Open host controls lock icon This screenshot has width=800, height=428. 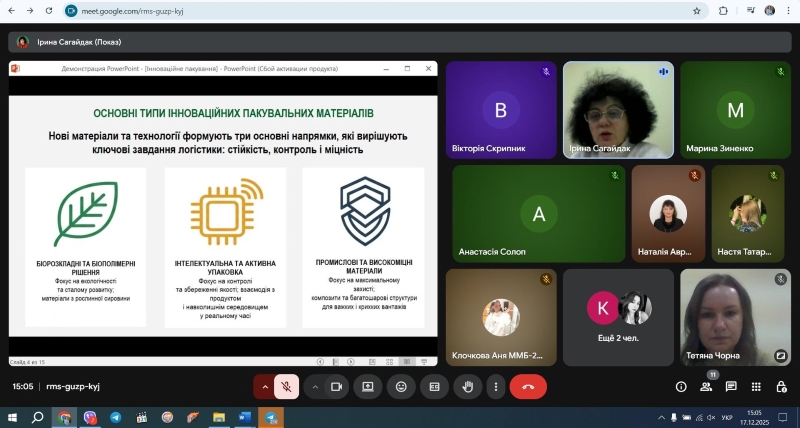(x=781, y=386)
